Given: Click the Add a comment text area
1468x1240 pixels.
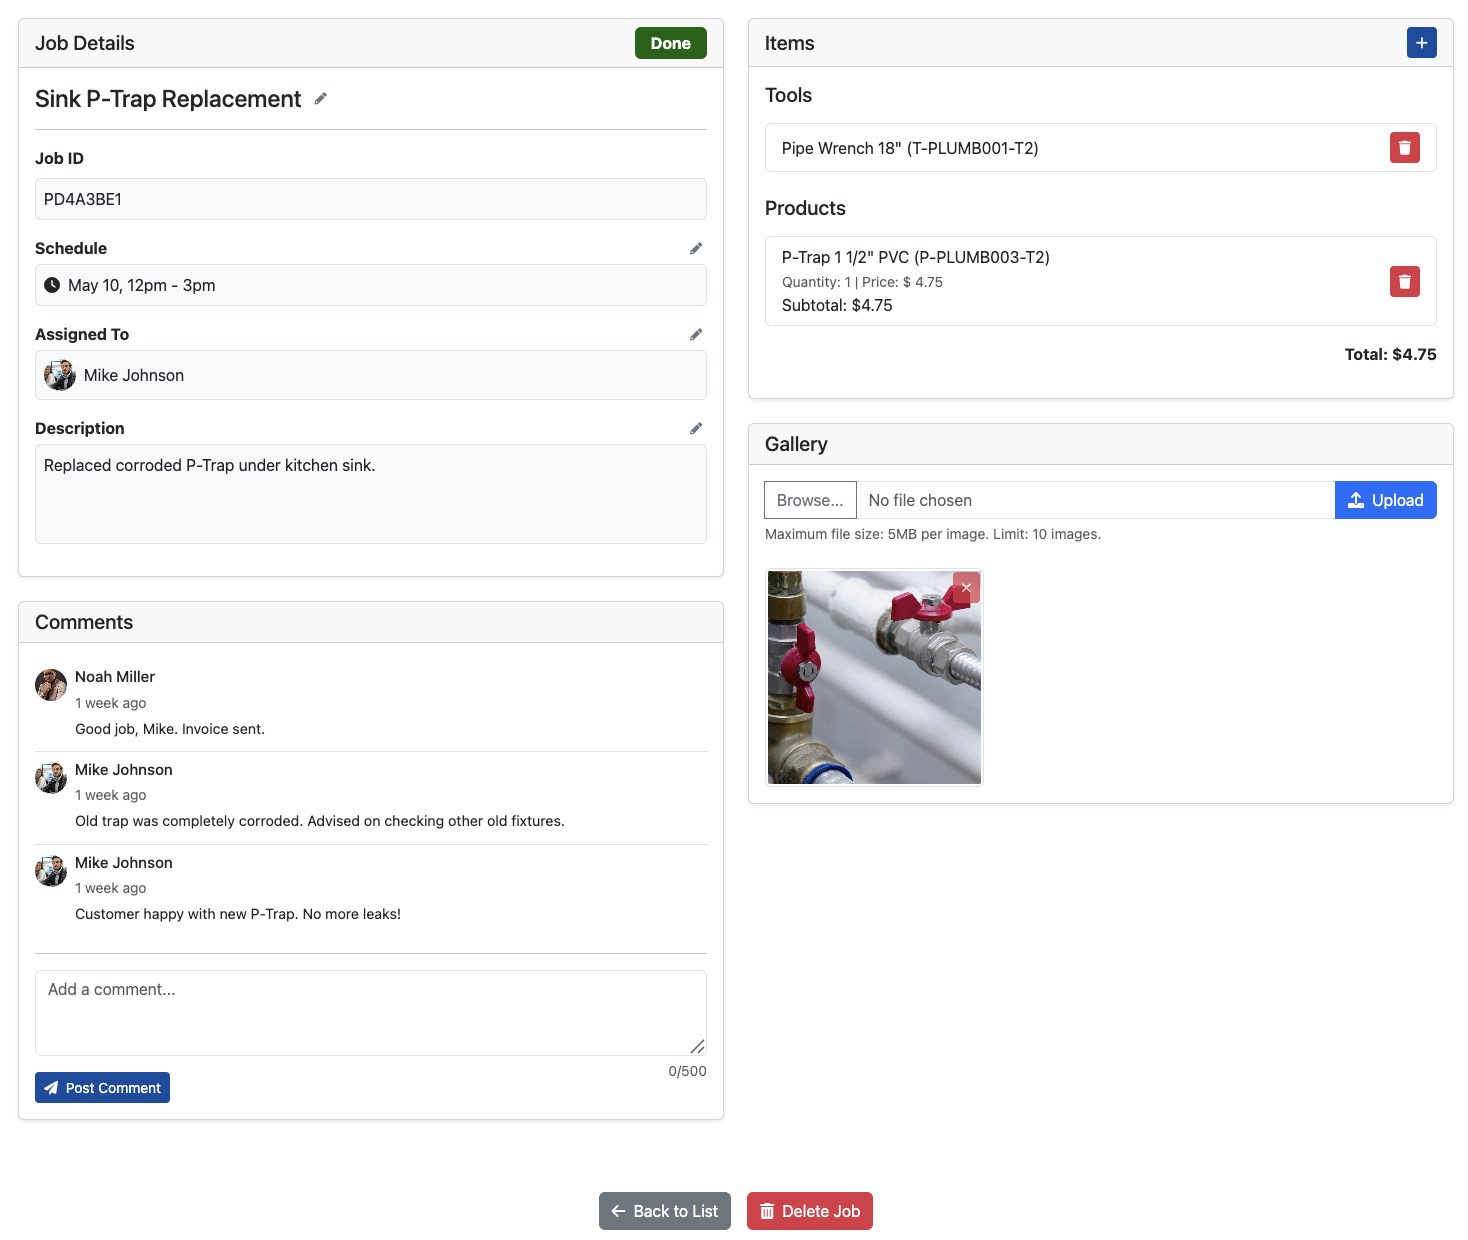Looking at the screenshot, I should click(x=370, y=1012).
